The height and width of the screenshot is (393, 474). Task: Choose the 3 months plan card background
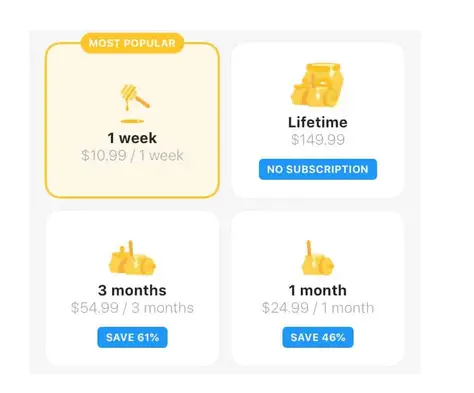(x=132, y=288)
